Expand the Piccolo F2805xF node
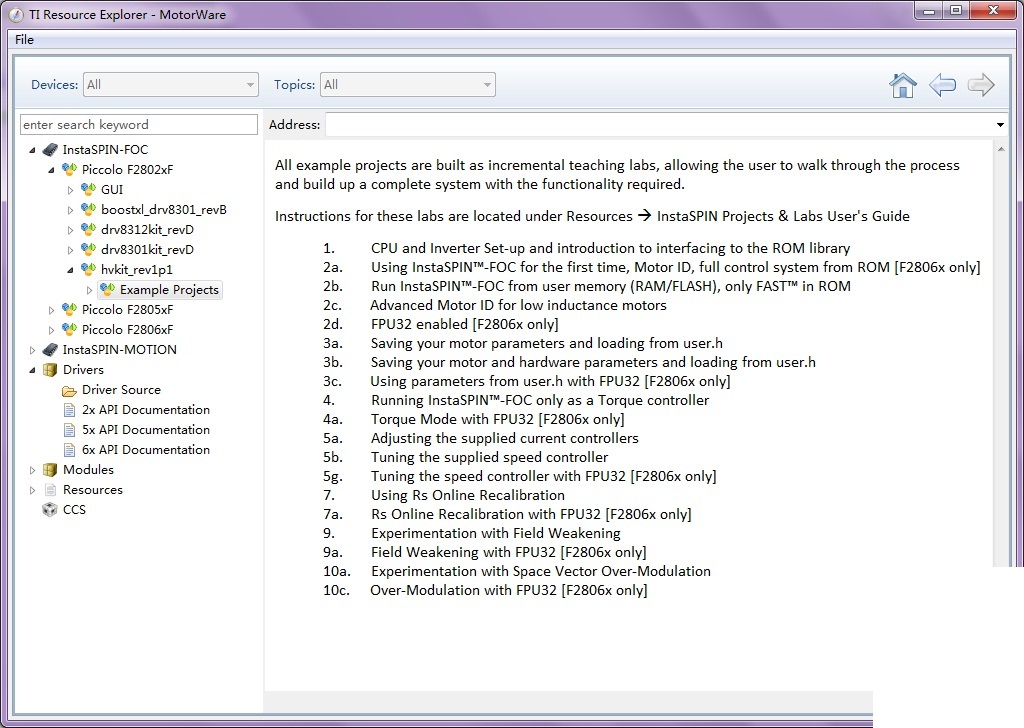Viewport: 1024px width, 728px height. point(52,310)
